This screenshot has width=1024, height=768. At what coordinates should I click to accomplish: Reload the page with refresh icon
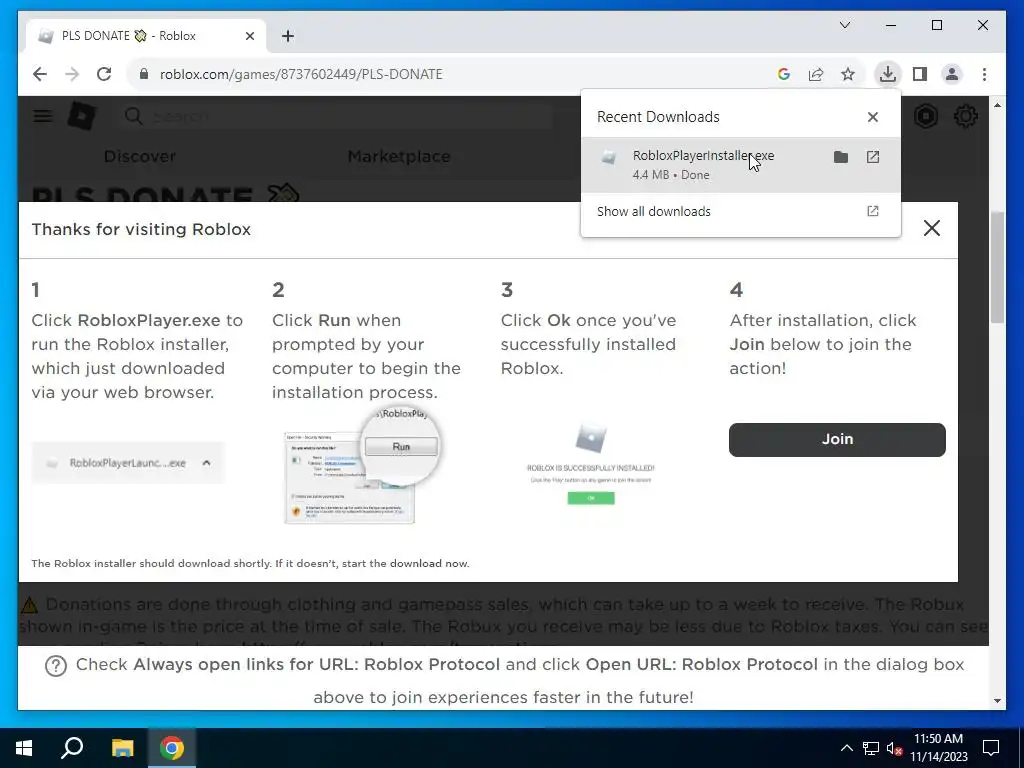click(x=104, y=74)
